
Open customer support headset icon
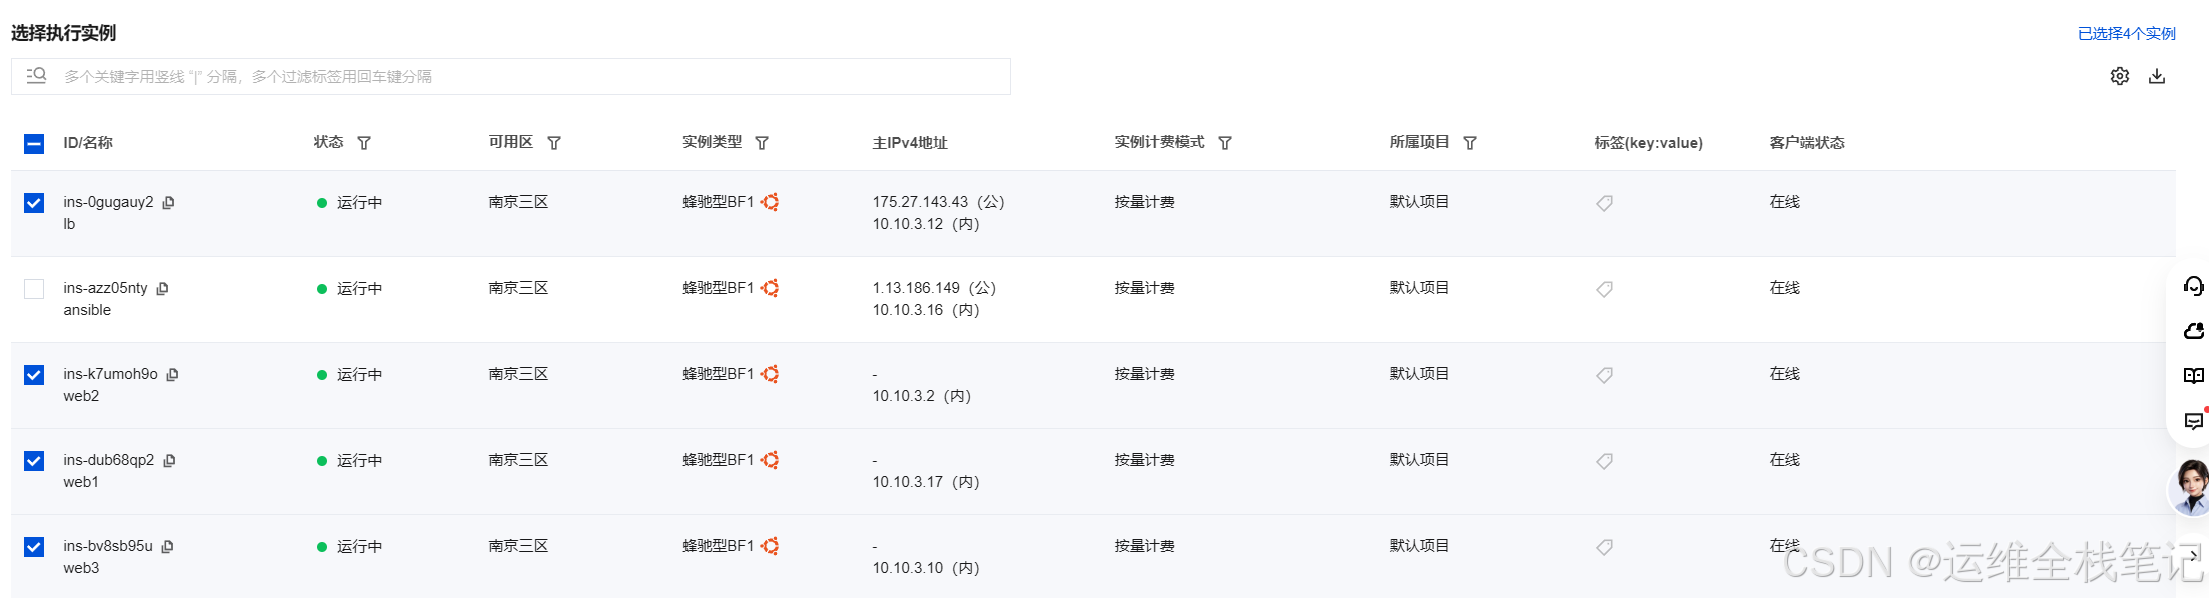pyautogui.click(x=2194, y=287)
